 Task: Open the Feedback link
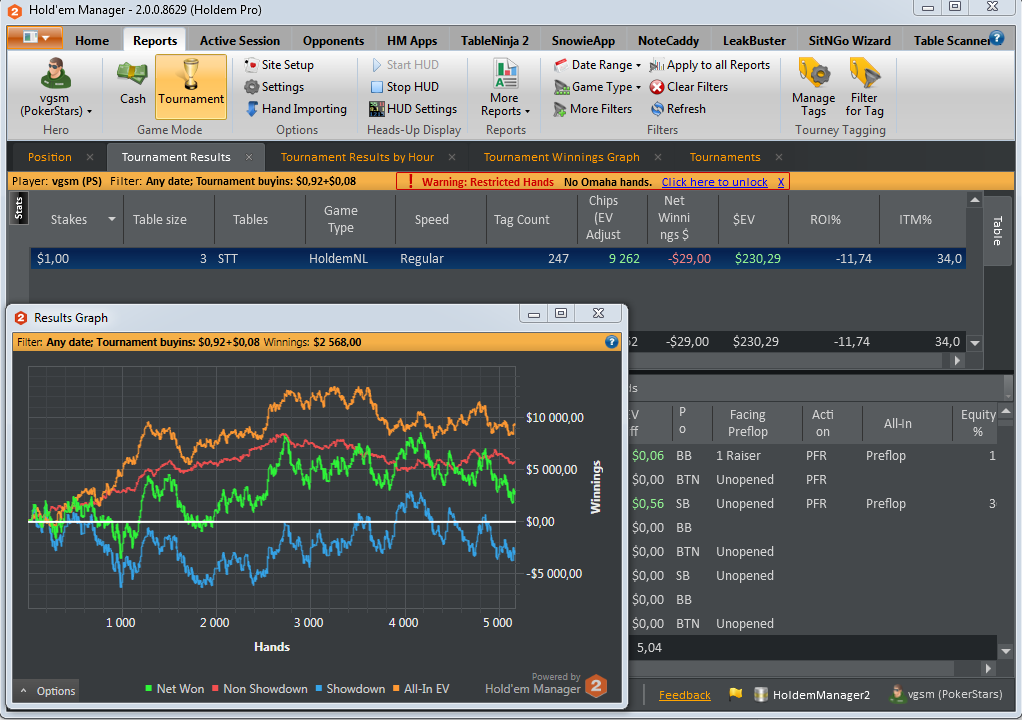[684, 695]
